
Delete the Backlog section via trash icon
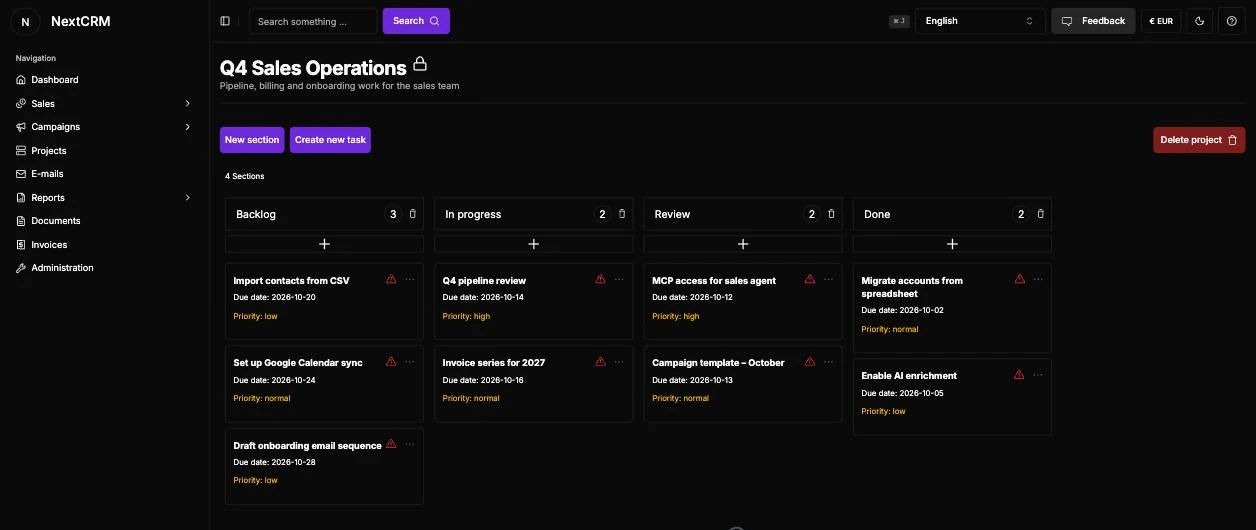[413, 214]
